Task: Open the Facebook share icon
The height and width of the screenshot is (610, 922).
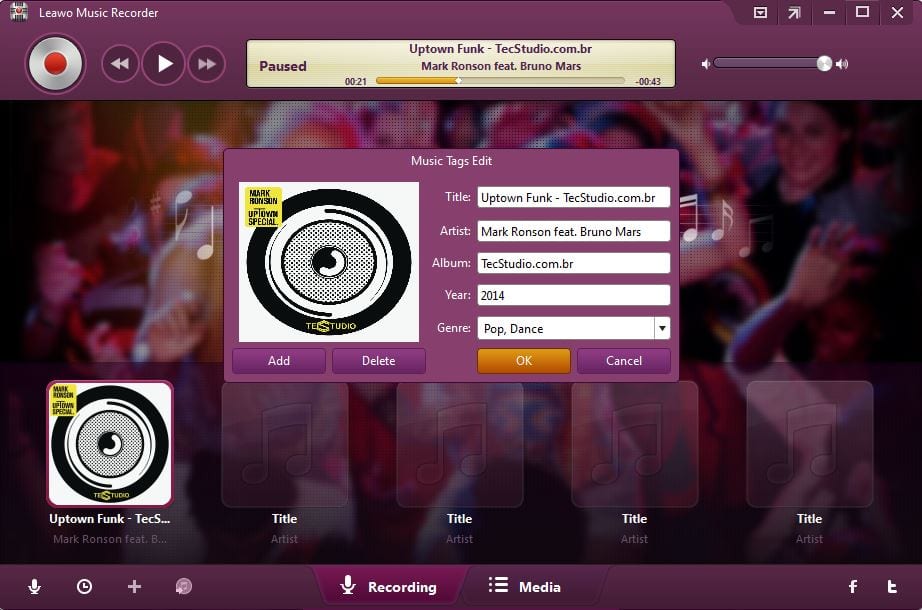Action: click(853, 587)
